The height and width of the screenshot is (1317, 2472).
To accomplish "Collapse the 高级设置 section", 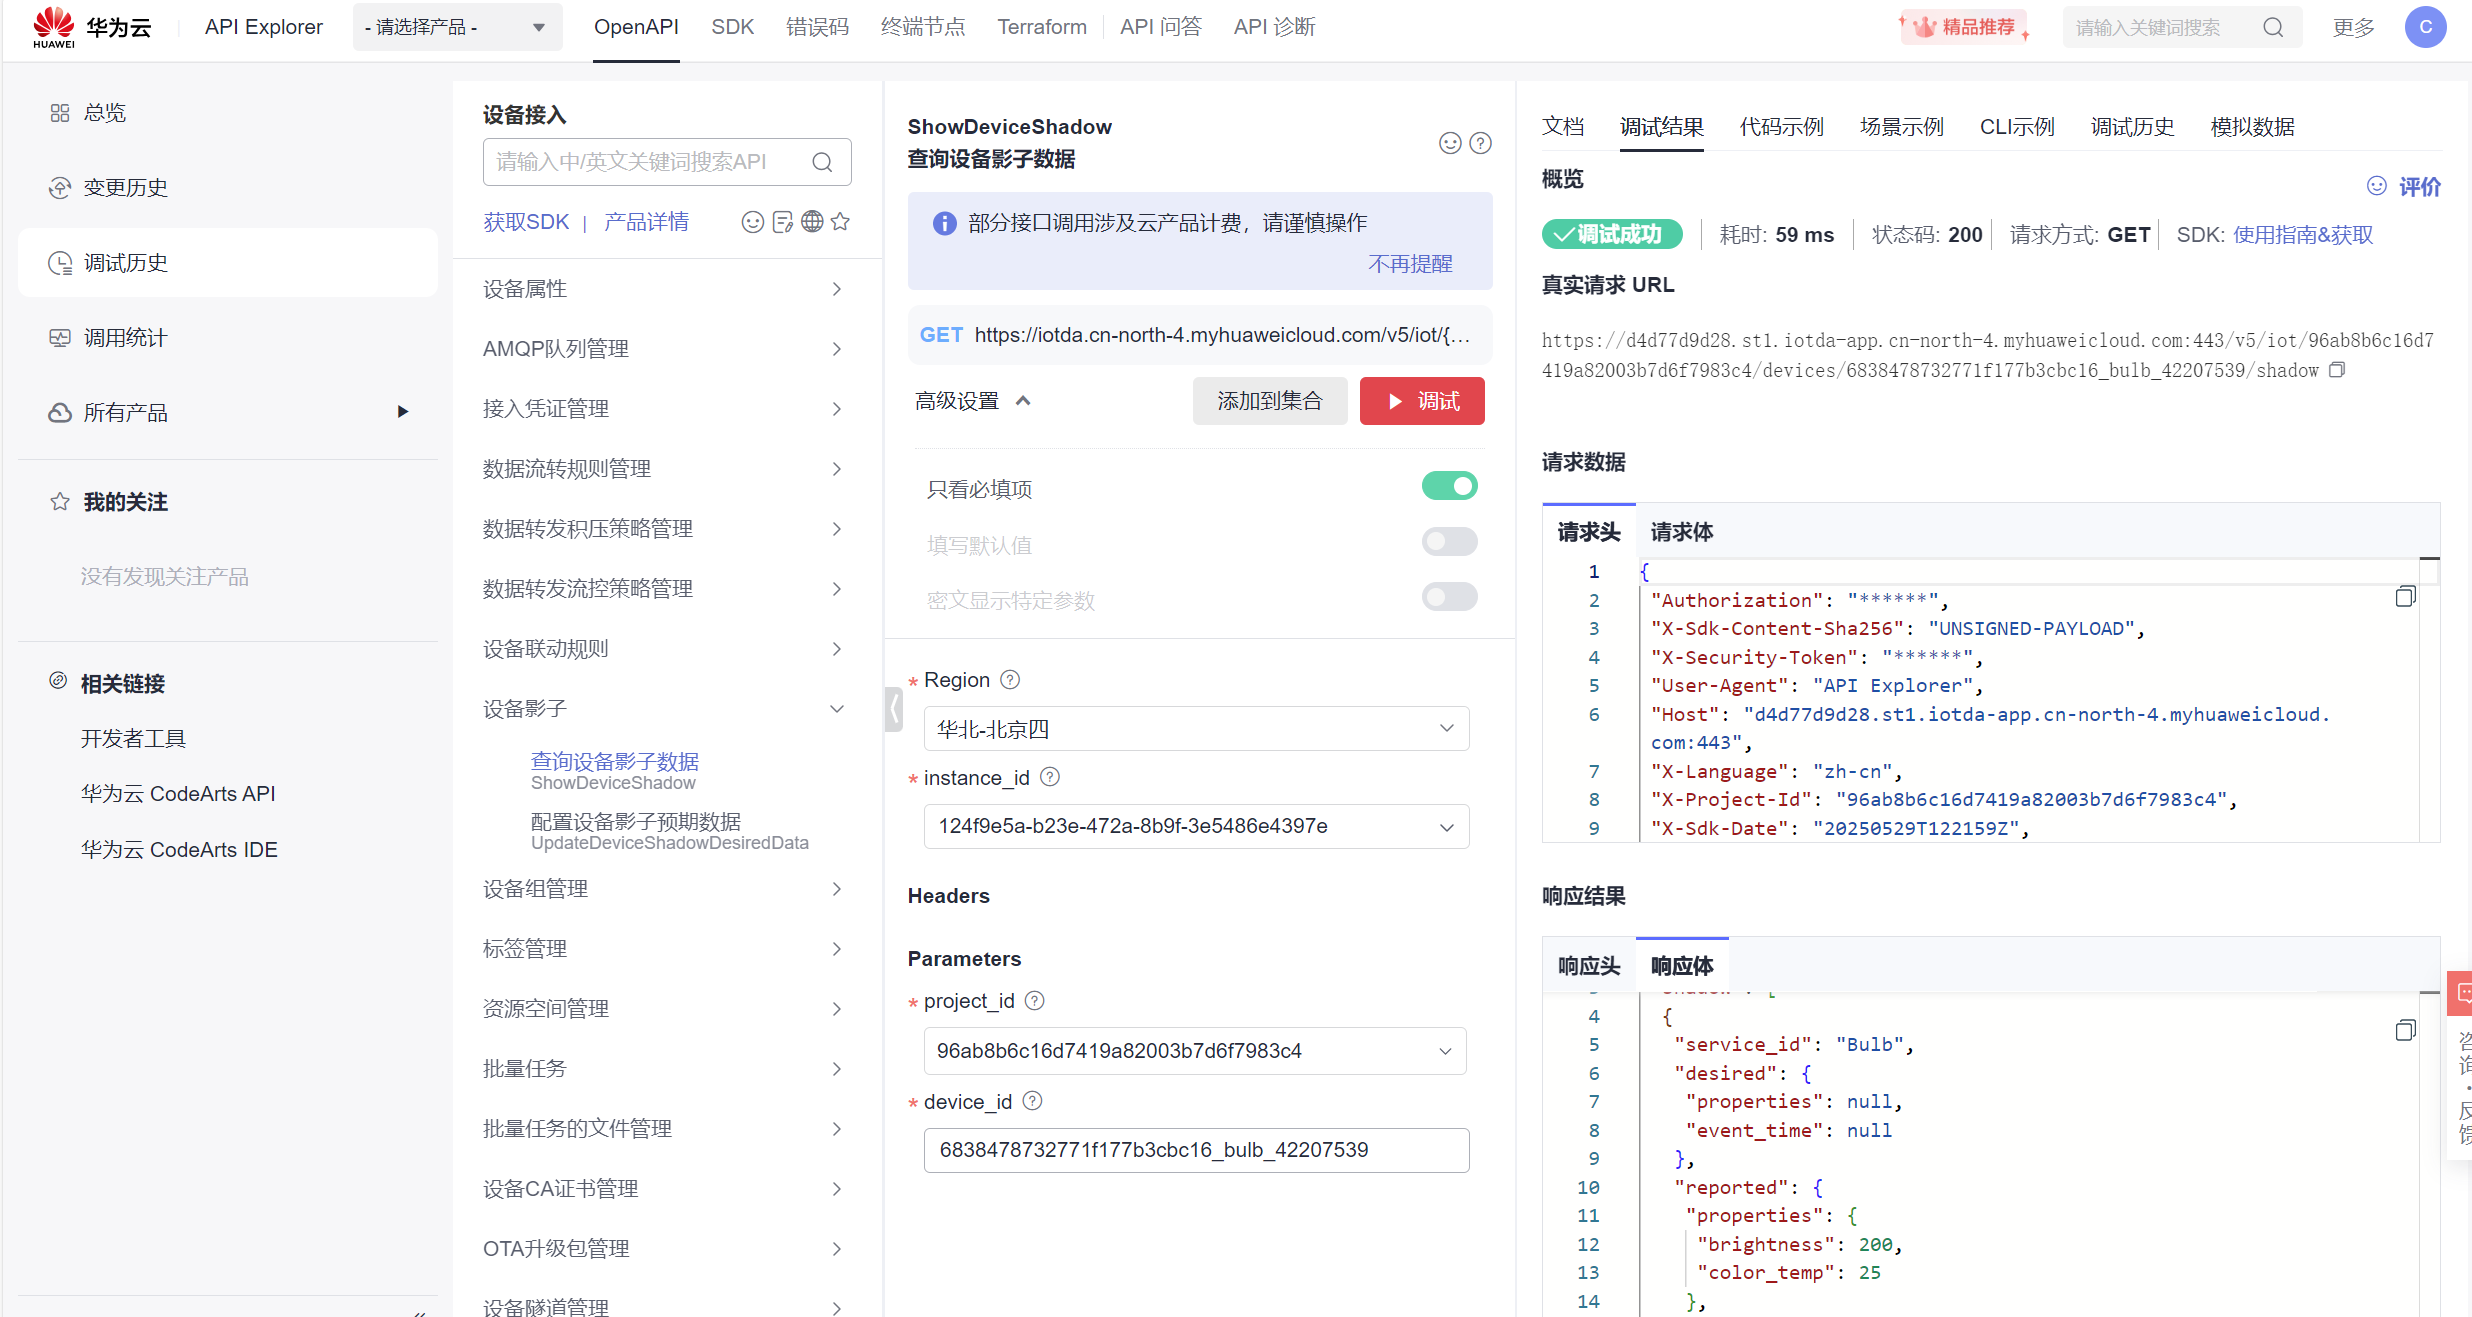I will [x=972, y=401].
